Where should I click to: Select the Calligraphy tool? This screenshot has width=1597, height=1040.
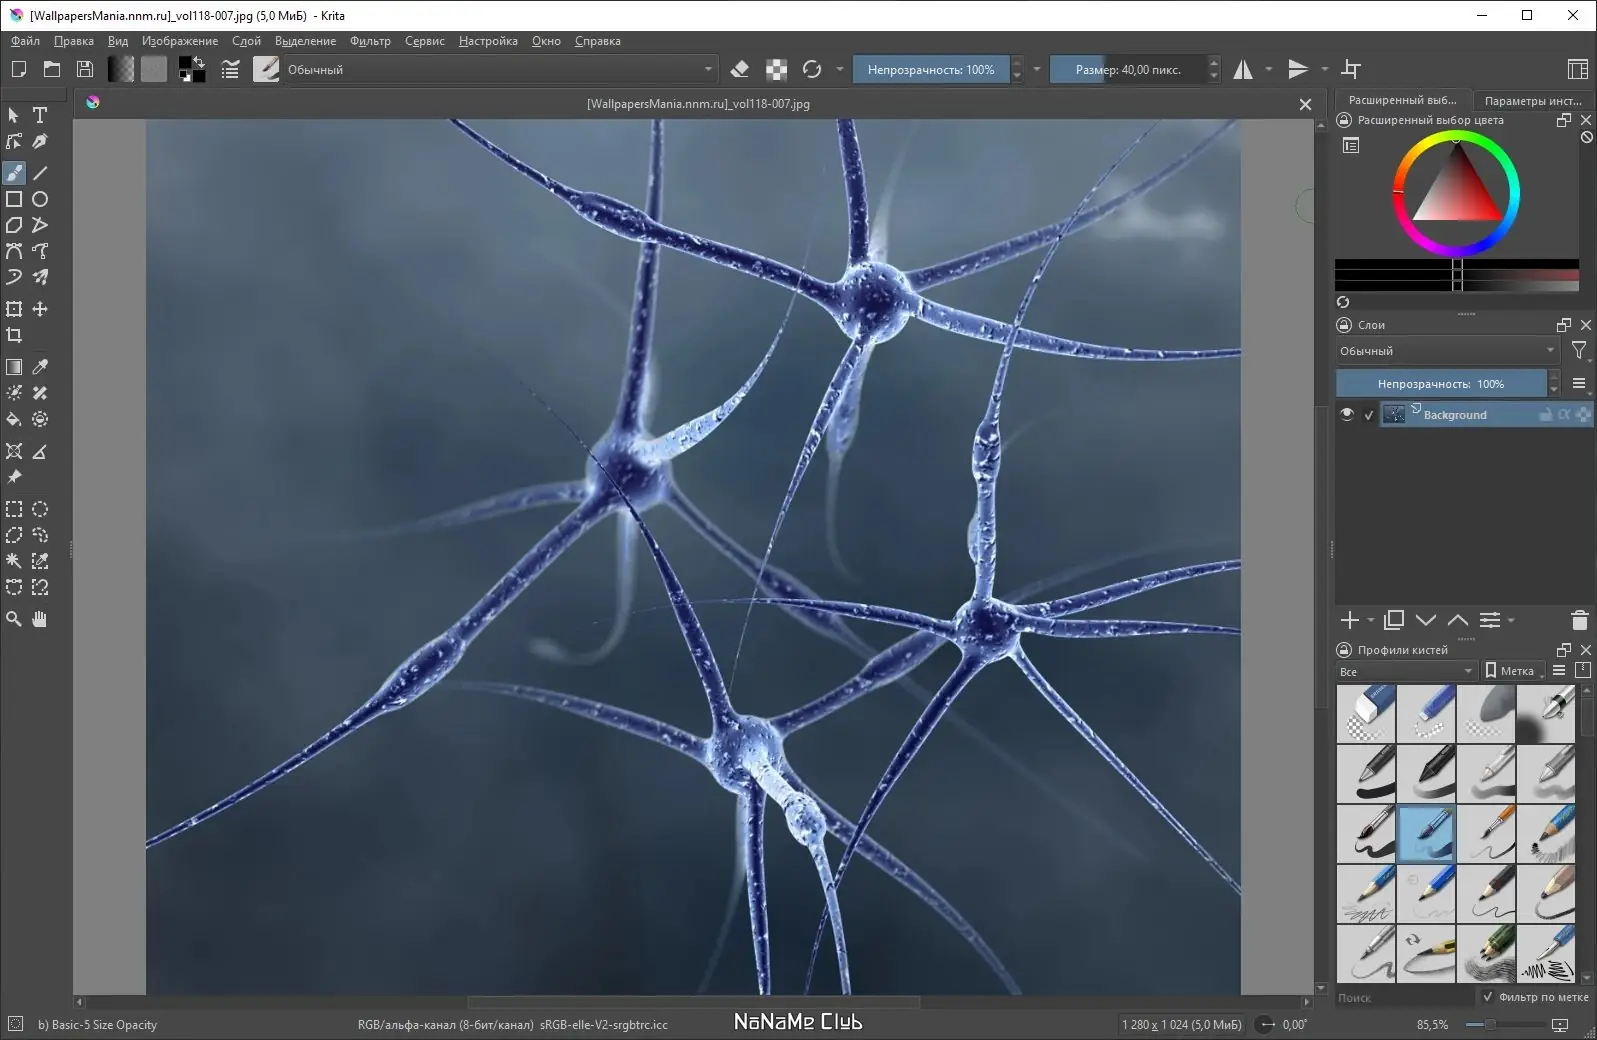[40, 141]
